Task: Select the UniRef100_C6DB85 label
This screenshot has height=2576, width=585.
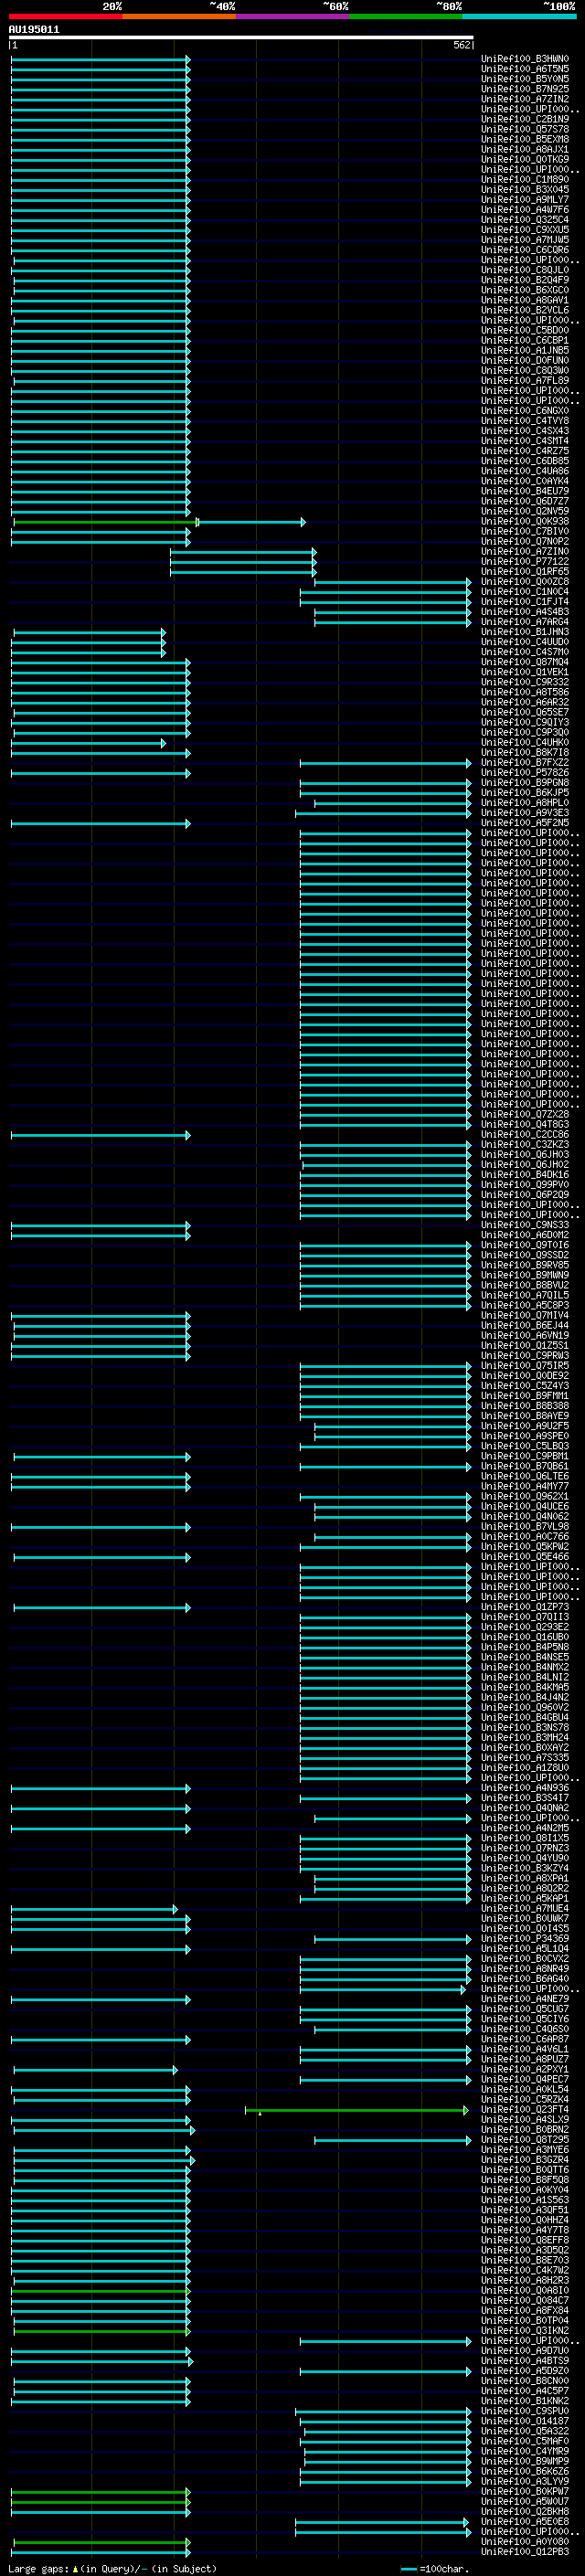Action: click(x=525, y=461)
